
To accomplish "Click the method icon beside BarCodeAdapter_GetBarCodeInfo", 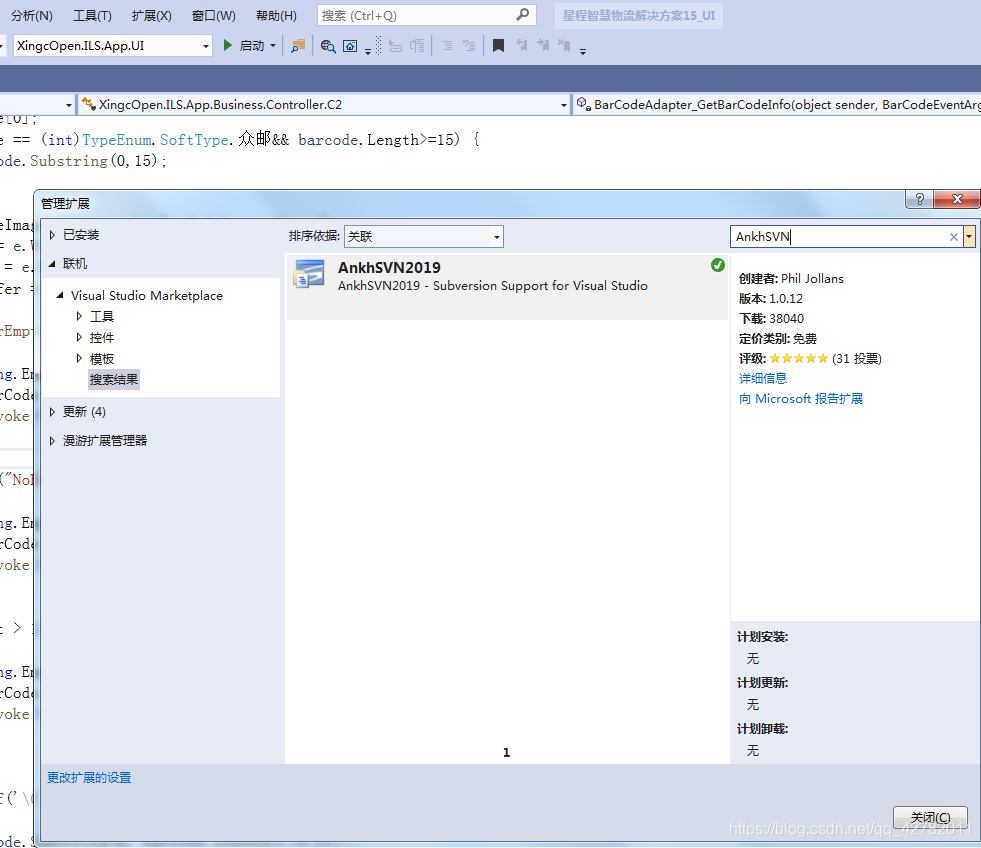I will pyautogui.click(x=583, y=104).
